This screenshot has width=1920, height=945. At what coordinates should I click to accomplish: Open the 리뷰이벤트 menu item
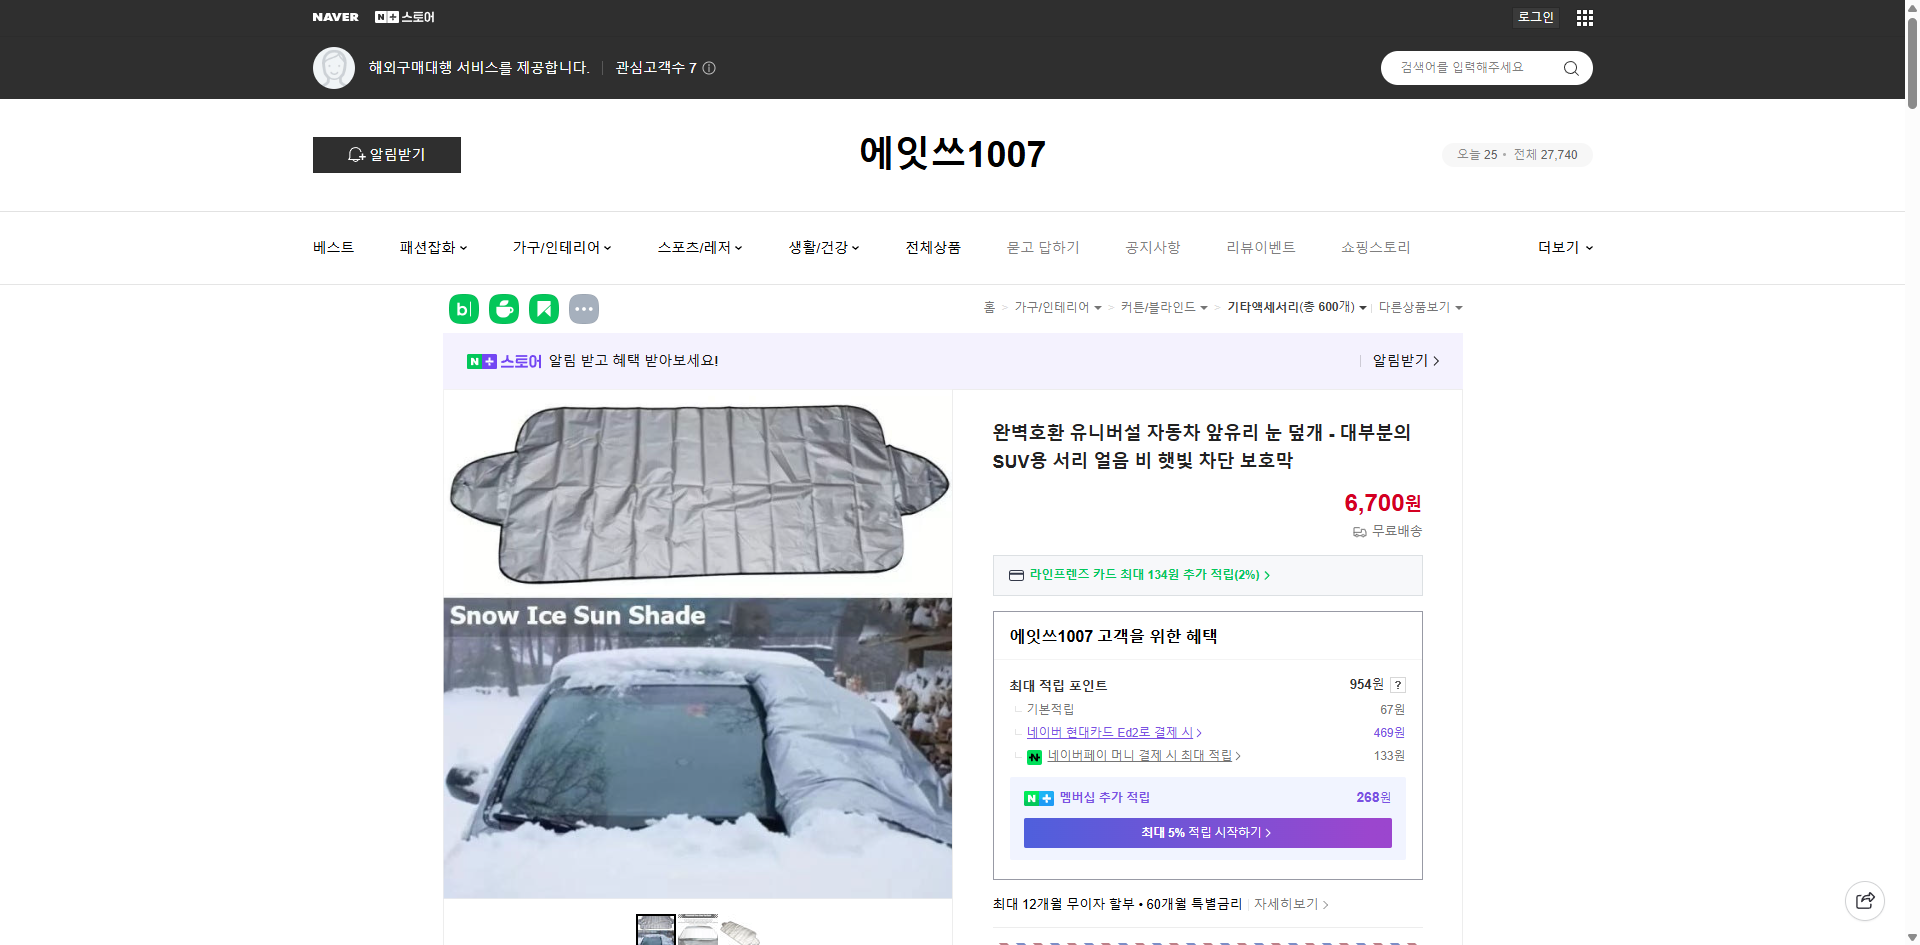(x=1261, y=247)
